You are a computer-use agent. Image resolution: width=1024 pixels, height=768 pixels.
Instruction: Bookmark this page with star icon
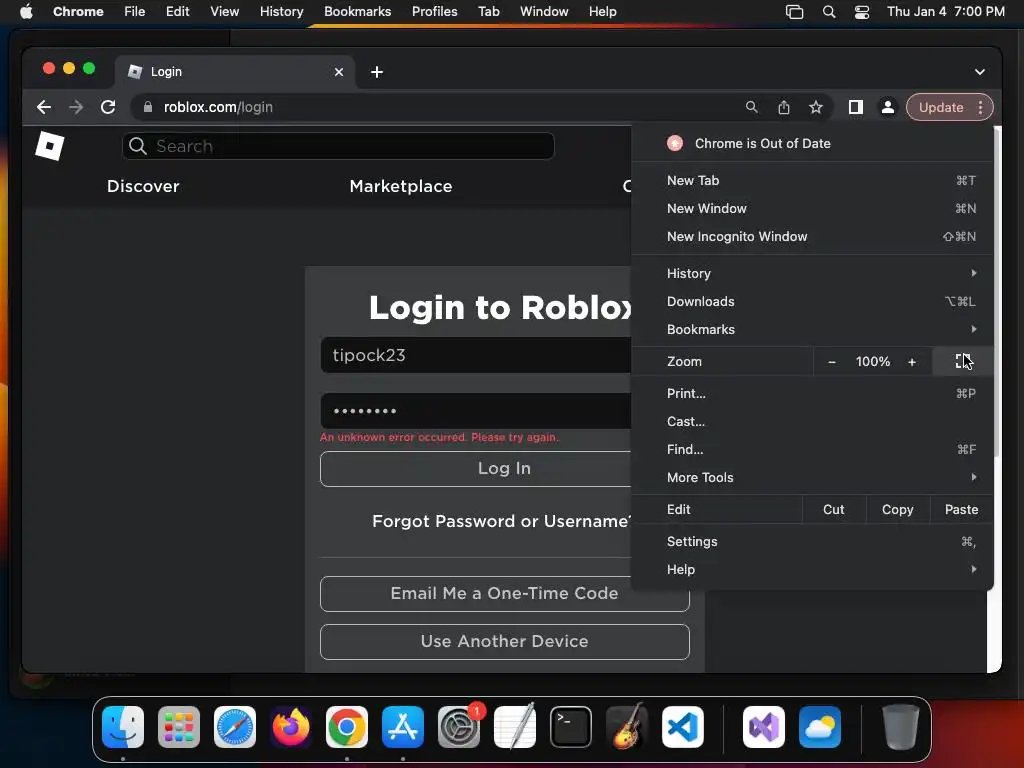pos(816,107)
